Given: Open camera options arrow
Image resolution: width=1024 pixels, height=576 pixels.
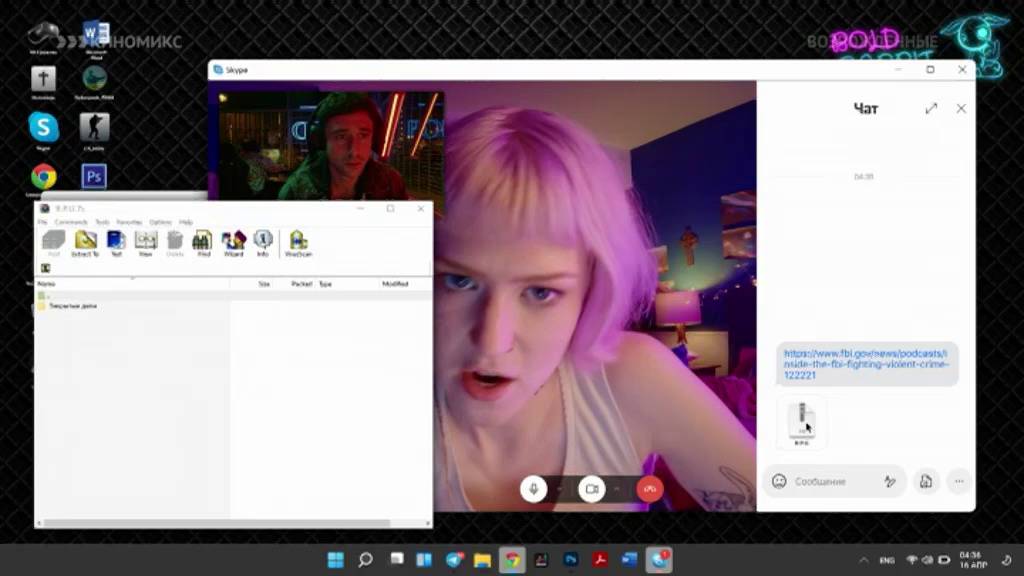Looking at the screenshot, I should [x=617, y=488].
